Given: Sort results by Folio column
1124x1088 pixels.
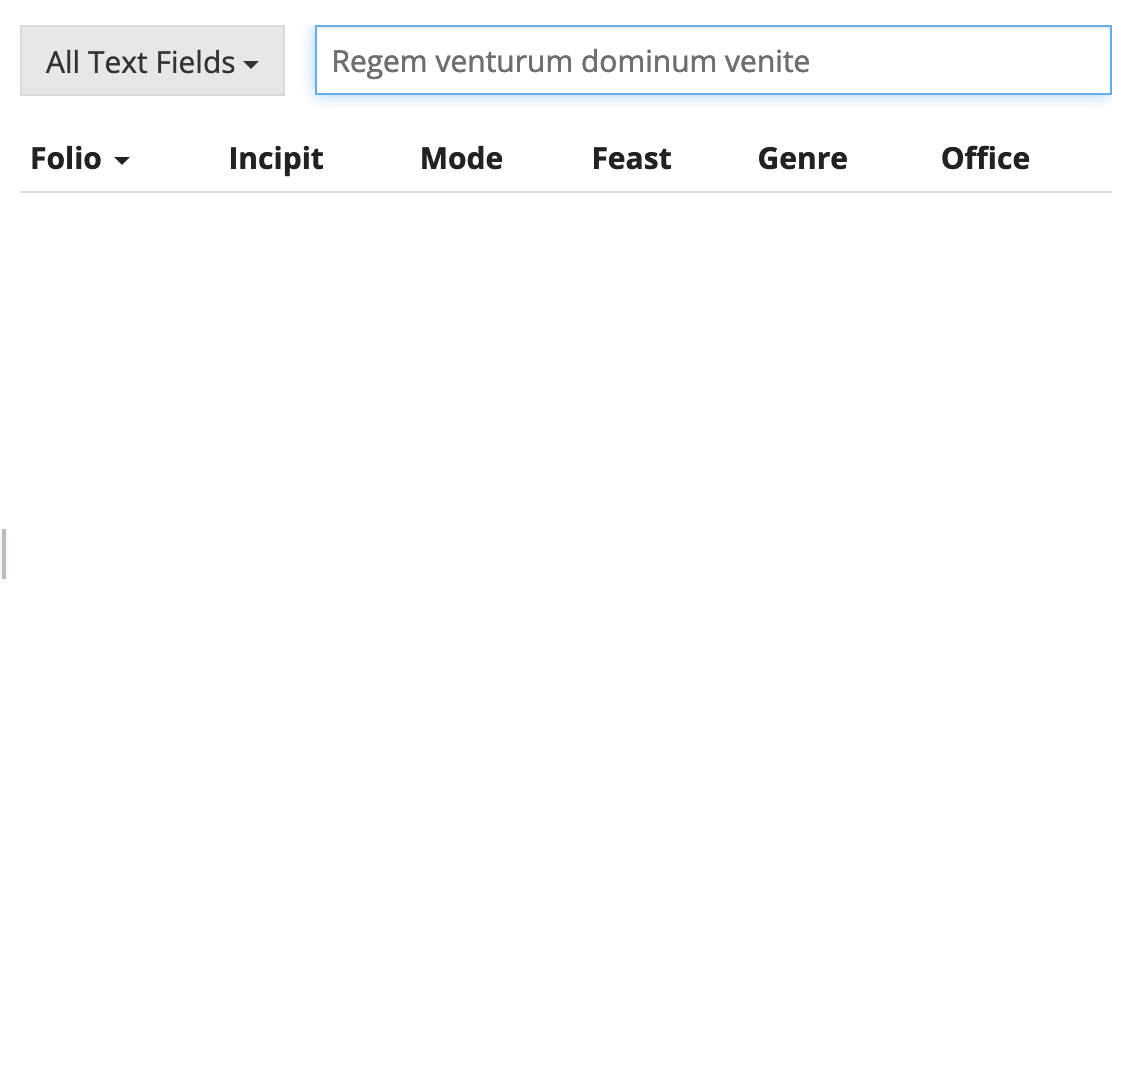Looking at the screenshot, I should tap(80, 158).
